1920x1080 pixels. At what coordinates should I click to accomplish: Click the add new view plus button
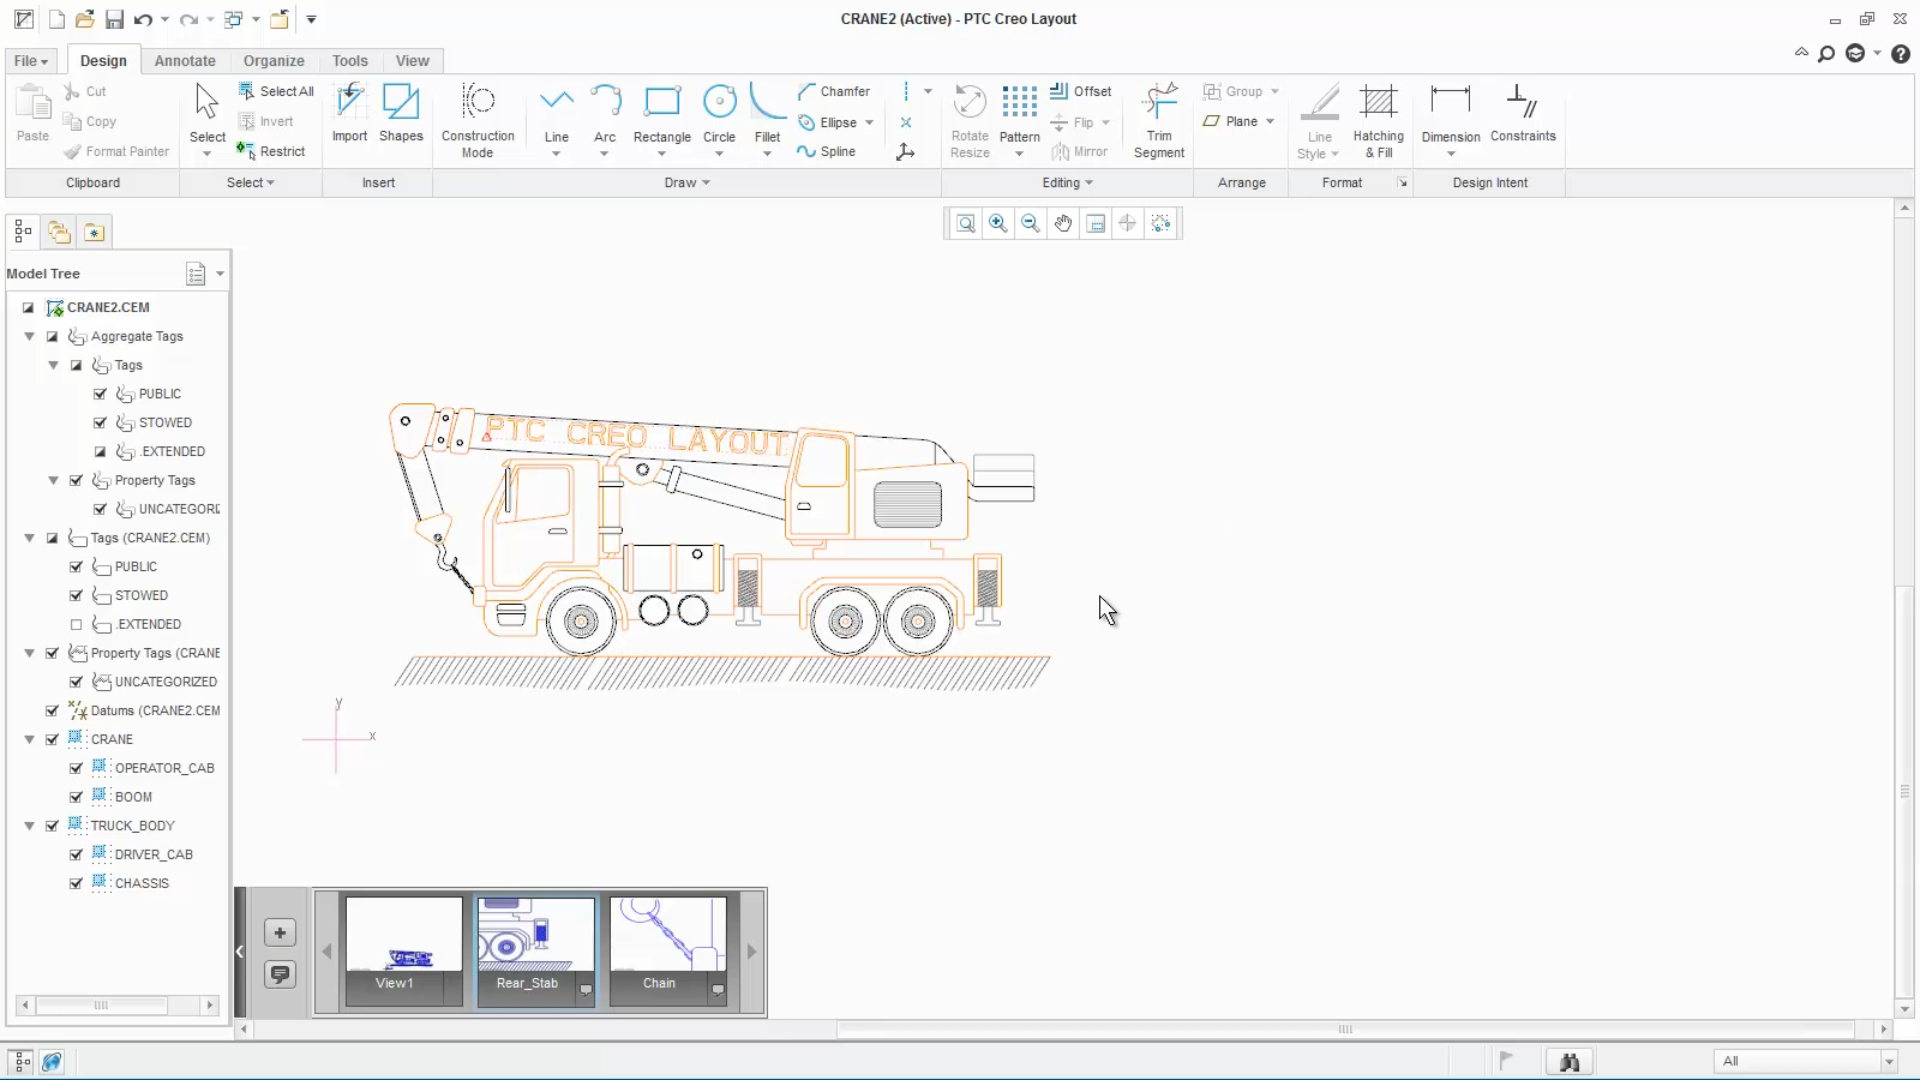(x=280, y=933)
